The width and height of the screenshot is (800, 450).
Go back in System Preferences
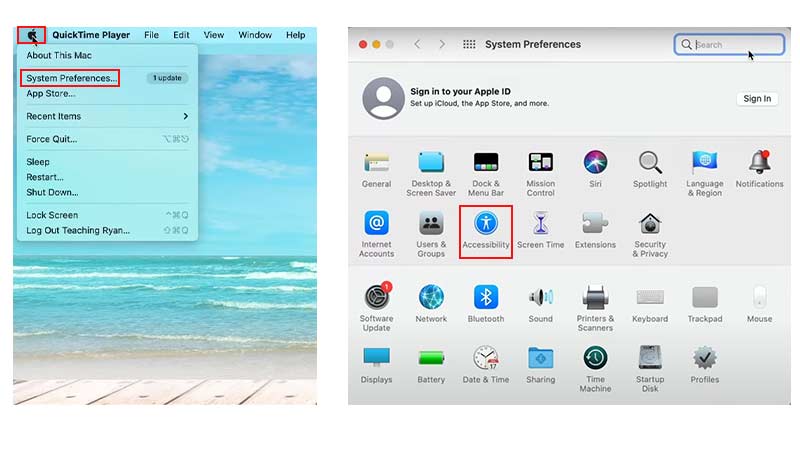click(x=417, y=44)
